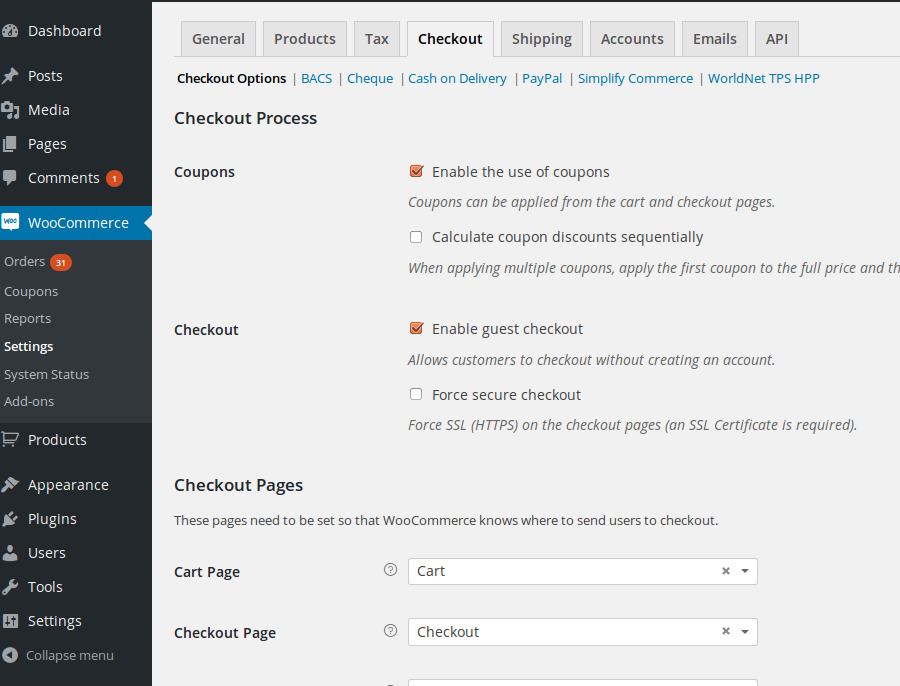Click the Posts pushpin icon
Image resolution: width=900 pixels, height=686 pixels.
10,76
